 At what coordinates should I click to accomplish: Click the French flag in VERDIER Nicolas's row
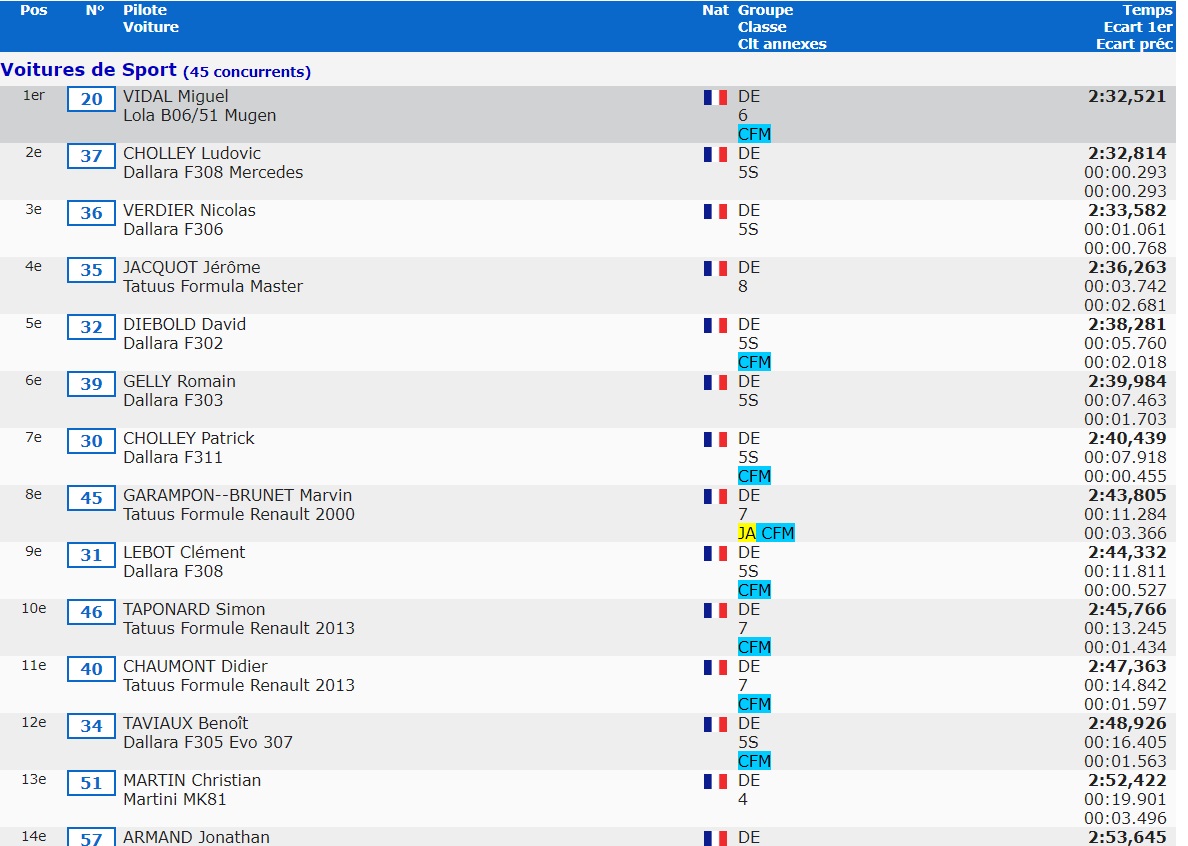(x=715, y=211)
